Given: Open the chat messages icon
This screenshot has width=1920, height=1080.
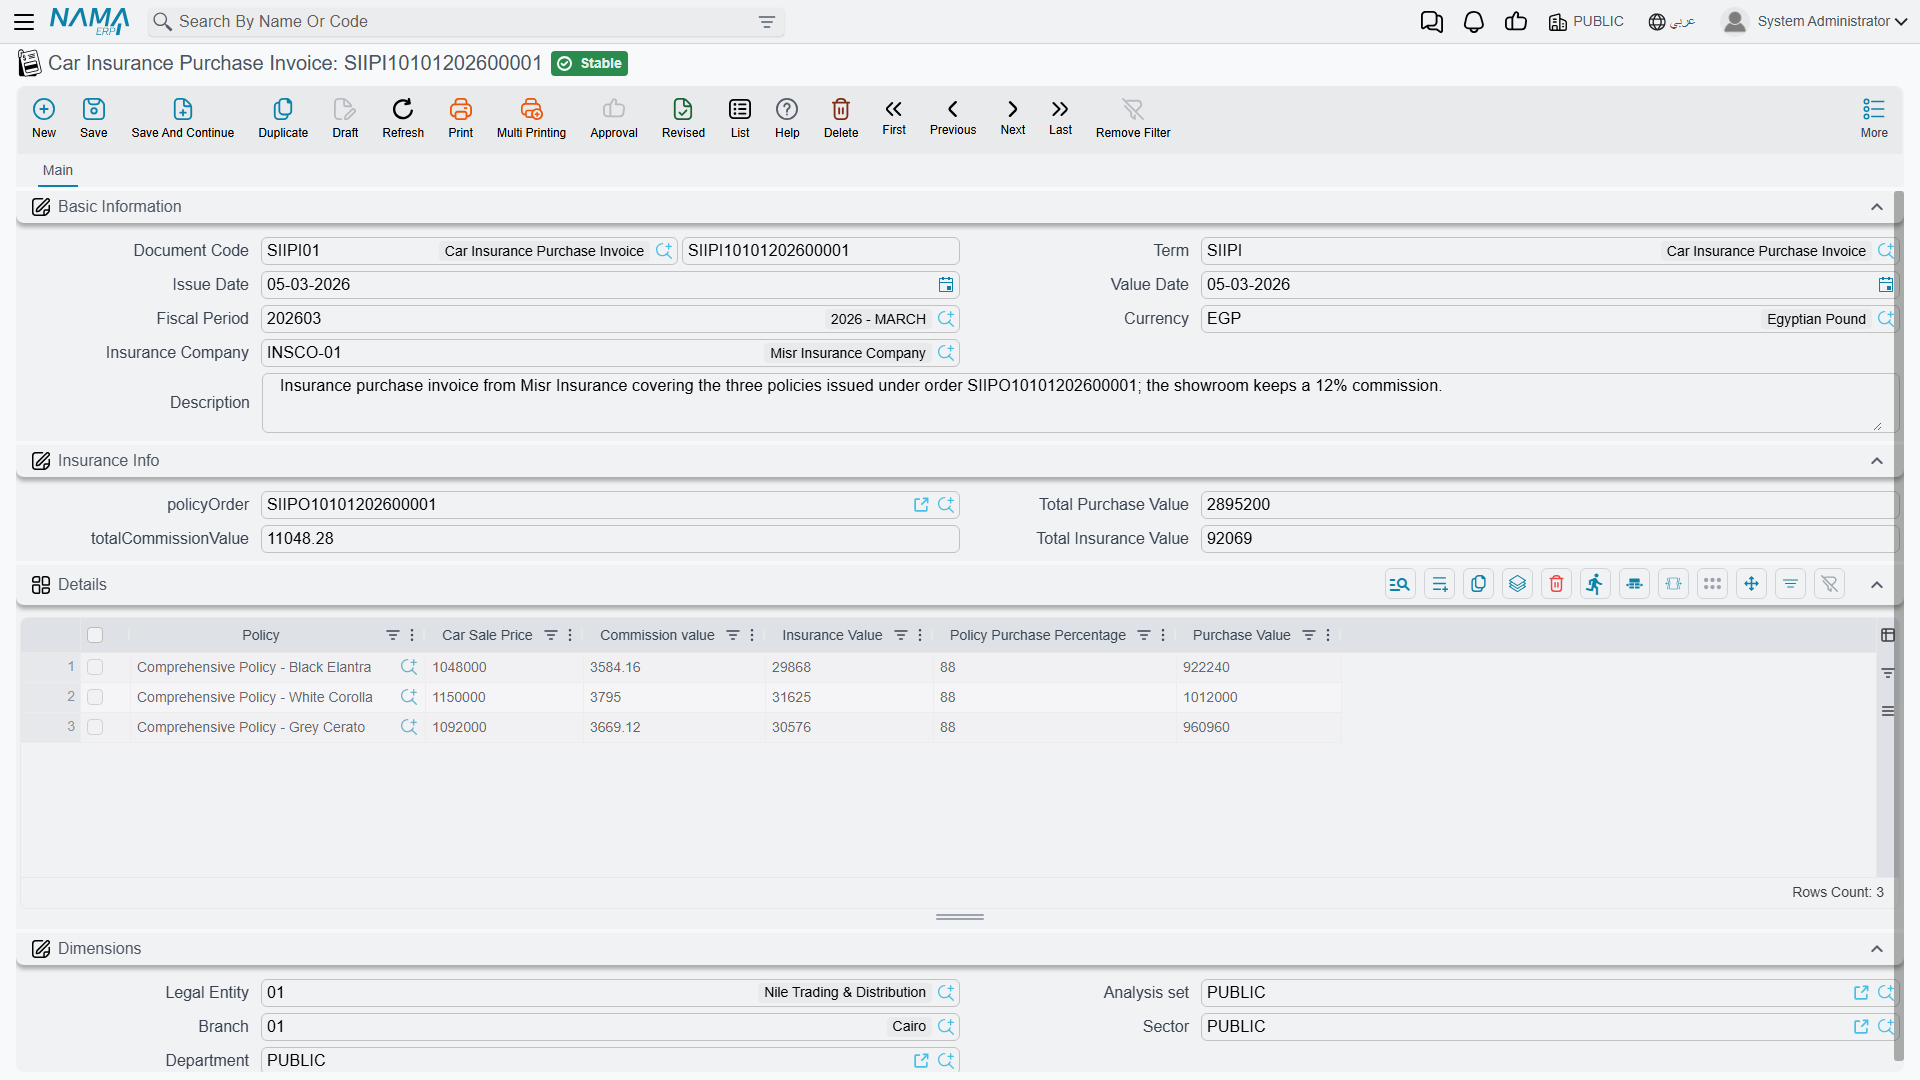Looking at the screenshot, I should [x=1431, y=21].
